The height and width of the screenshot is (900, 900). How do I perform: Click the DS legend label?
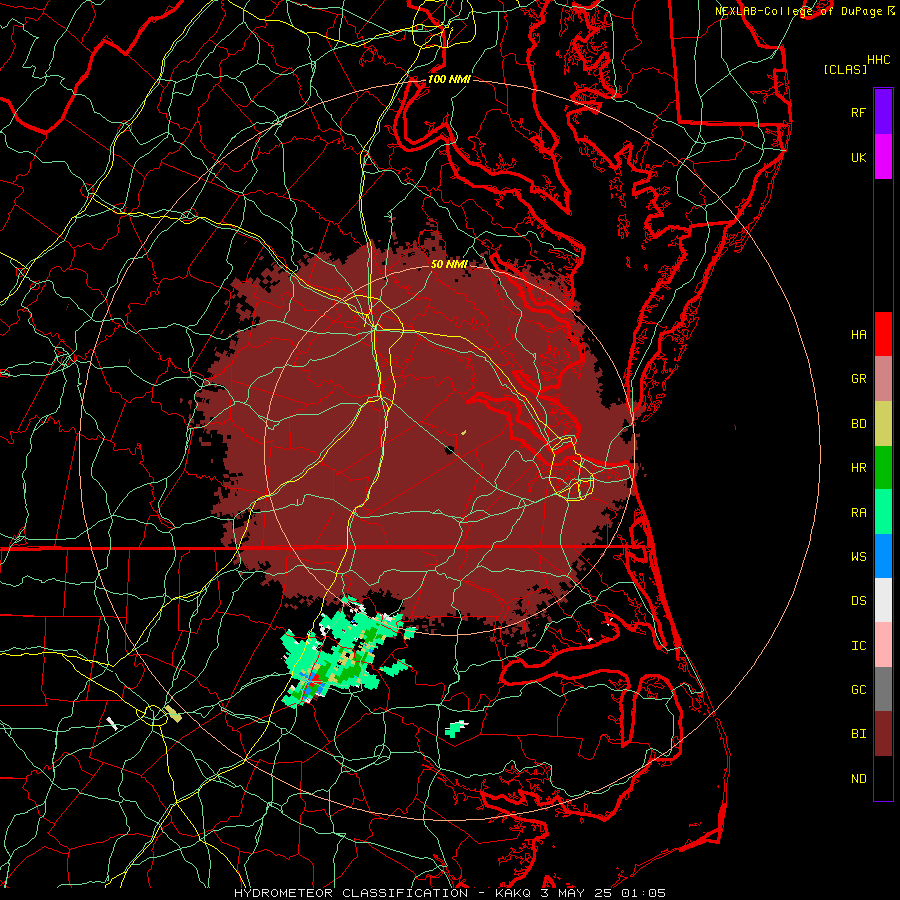pos(858,601)
